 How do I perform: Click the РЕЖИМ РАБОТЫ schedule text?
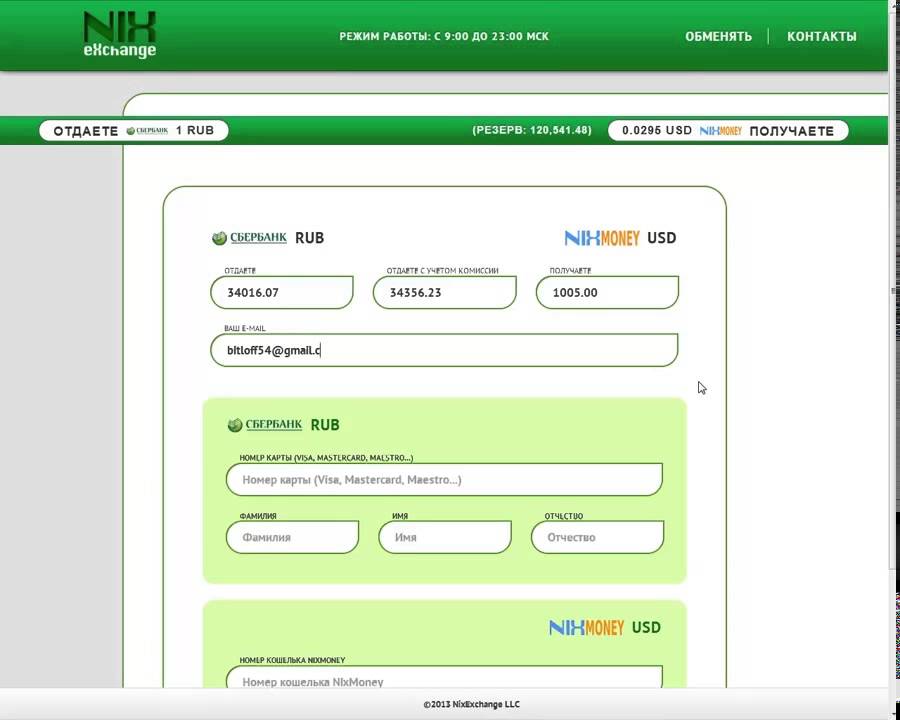coord(444,36)
